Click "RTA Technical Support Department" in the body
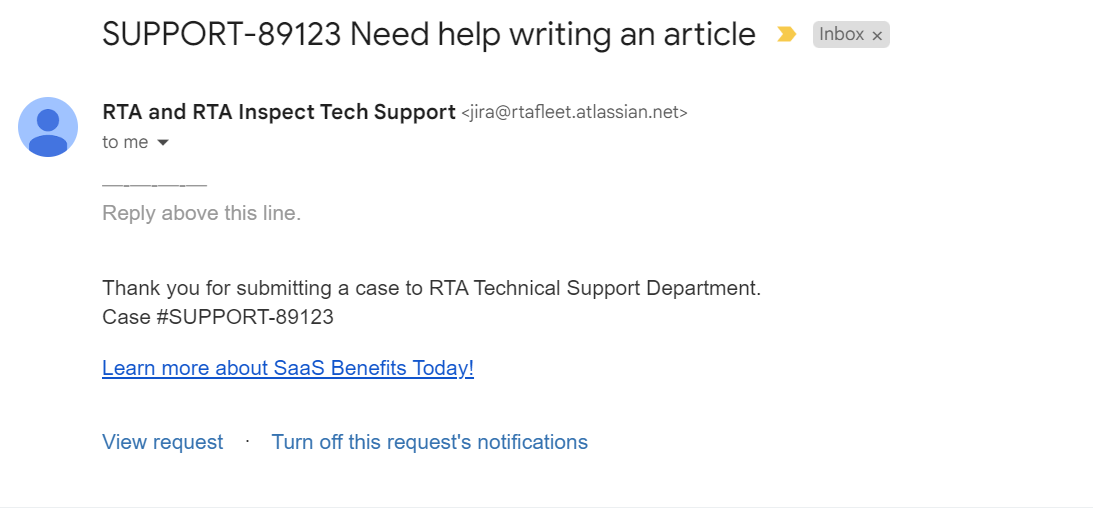1093x522 pixels. [594, 288]
